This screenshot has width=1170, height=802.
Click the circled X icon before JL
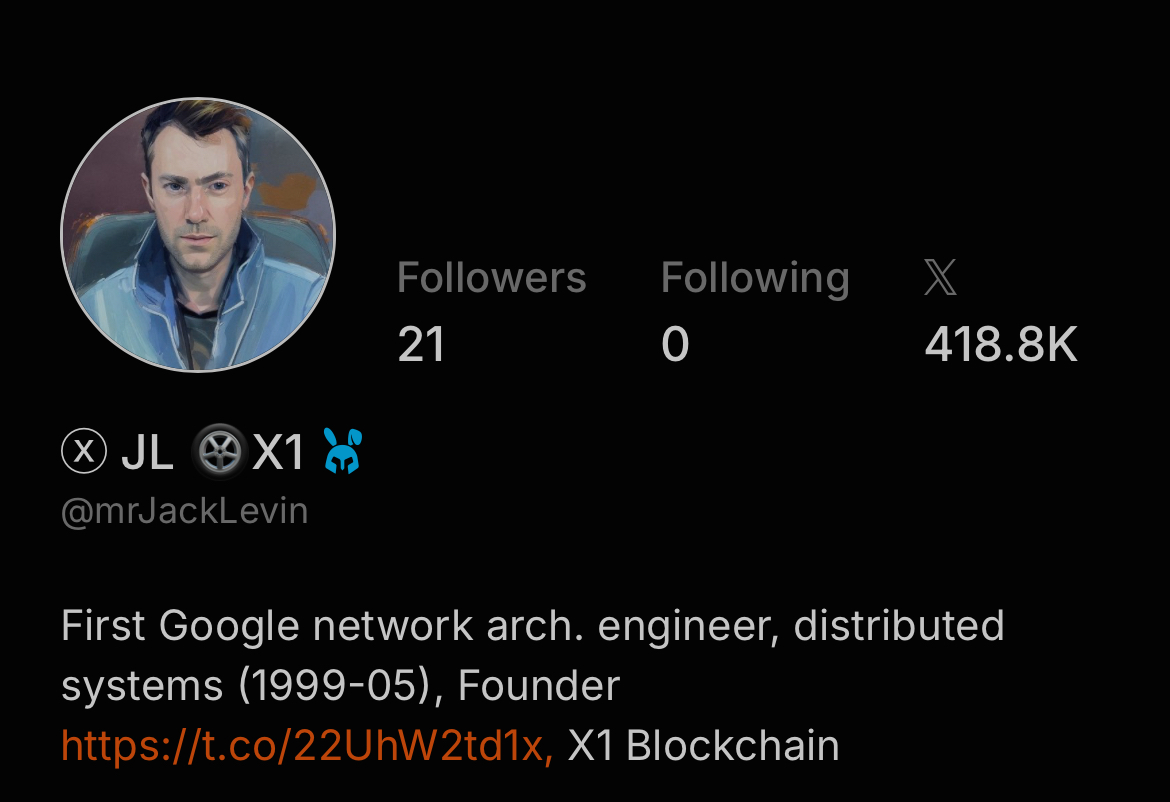(x=84, y=451)
